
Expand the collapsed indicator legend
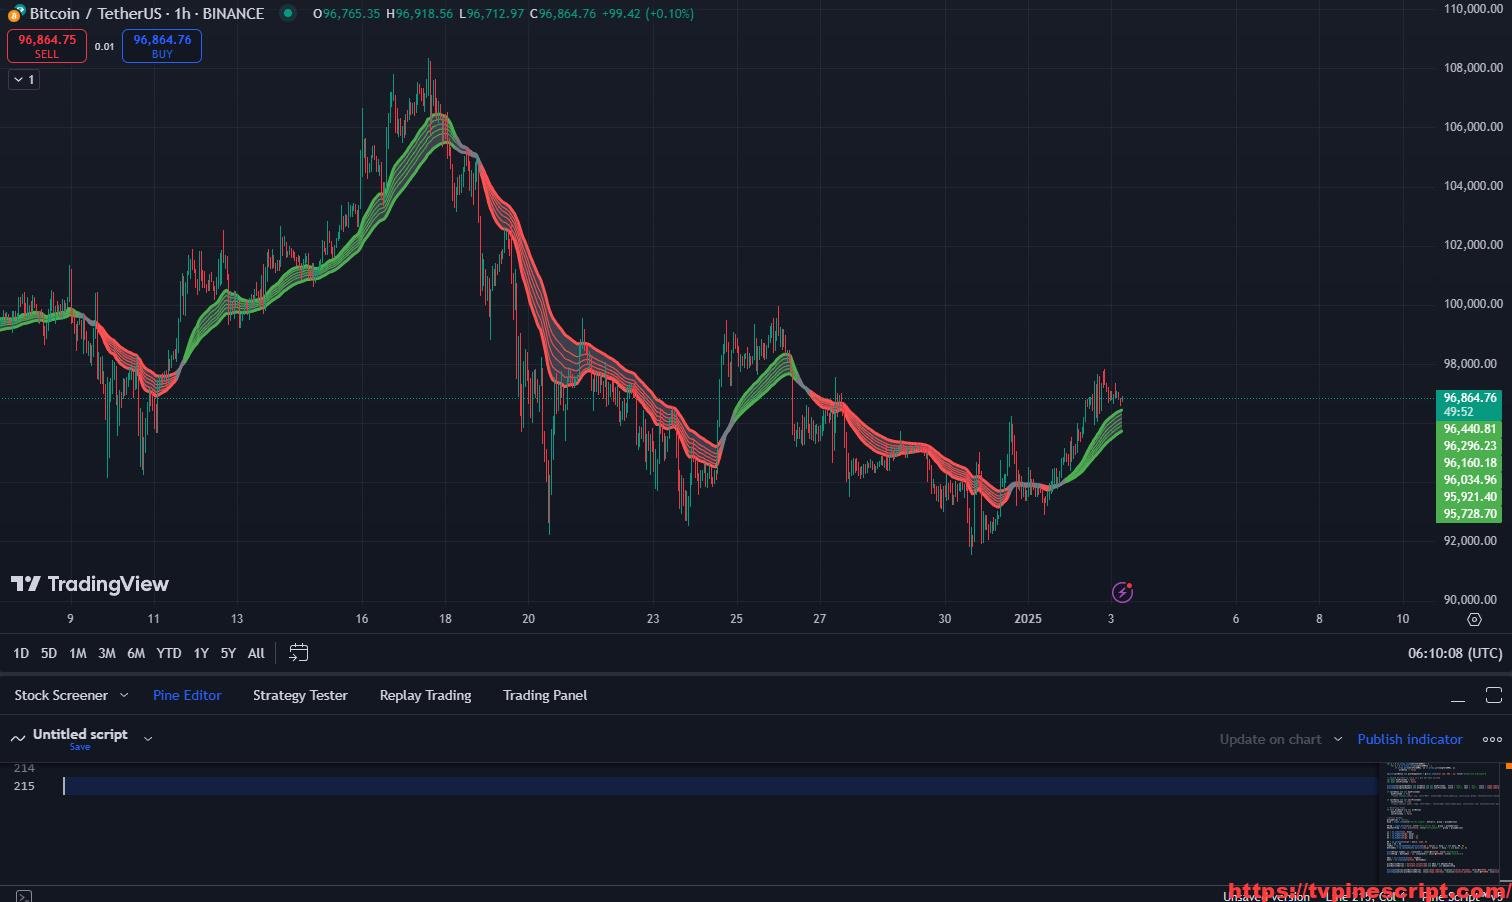click(x=24, y=79)
